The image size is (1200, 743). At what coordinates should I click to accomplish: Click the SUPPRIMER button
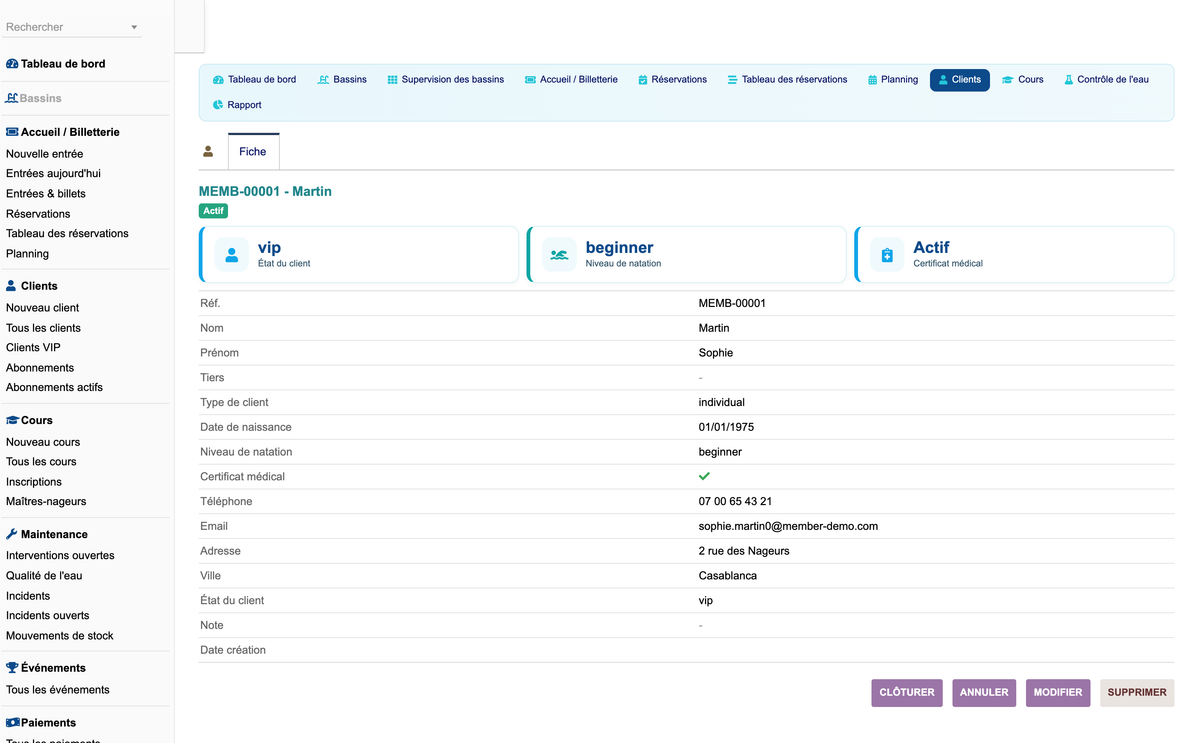[1137, 693]
